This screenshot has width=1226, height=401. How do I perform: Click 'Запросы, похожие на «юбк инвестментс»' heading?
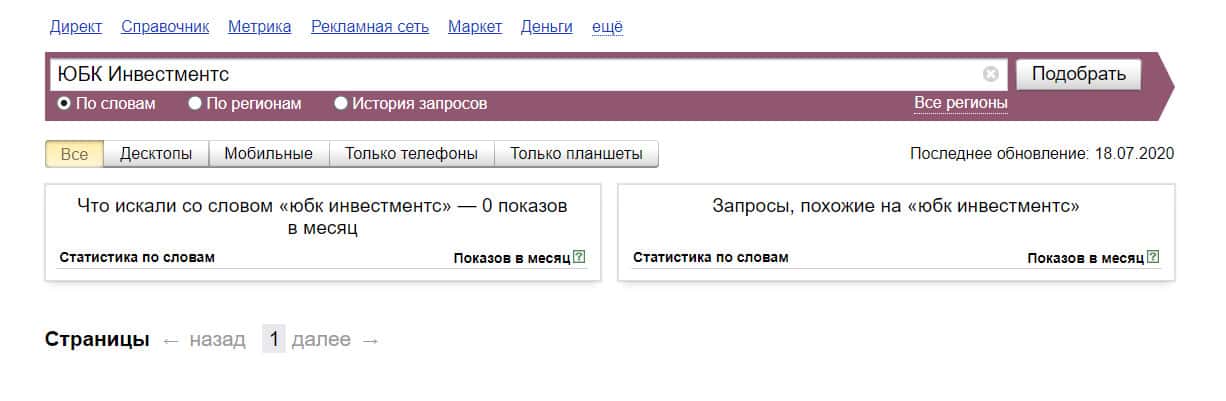point(896,206)
